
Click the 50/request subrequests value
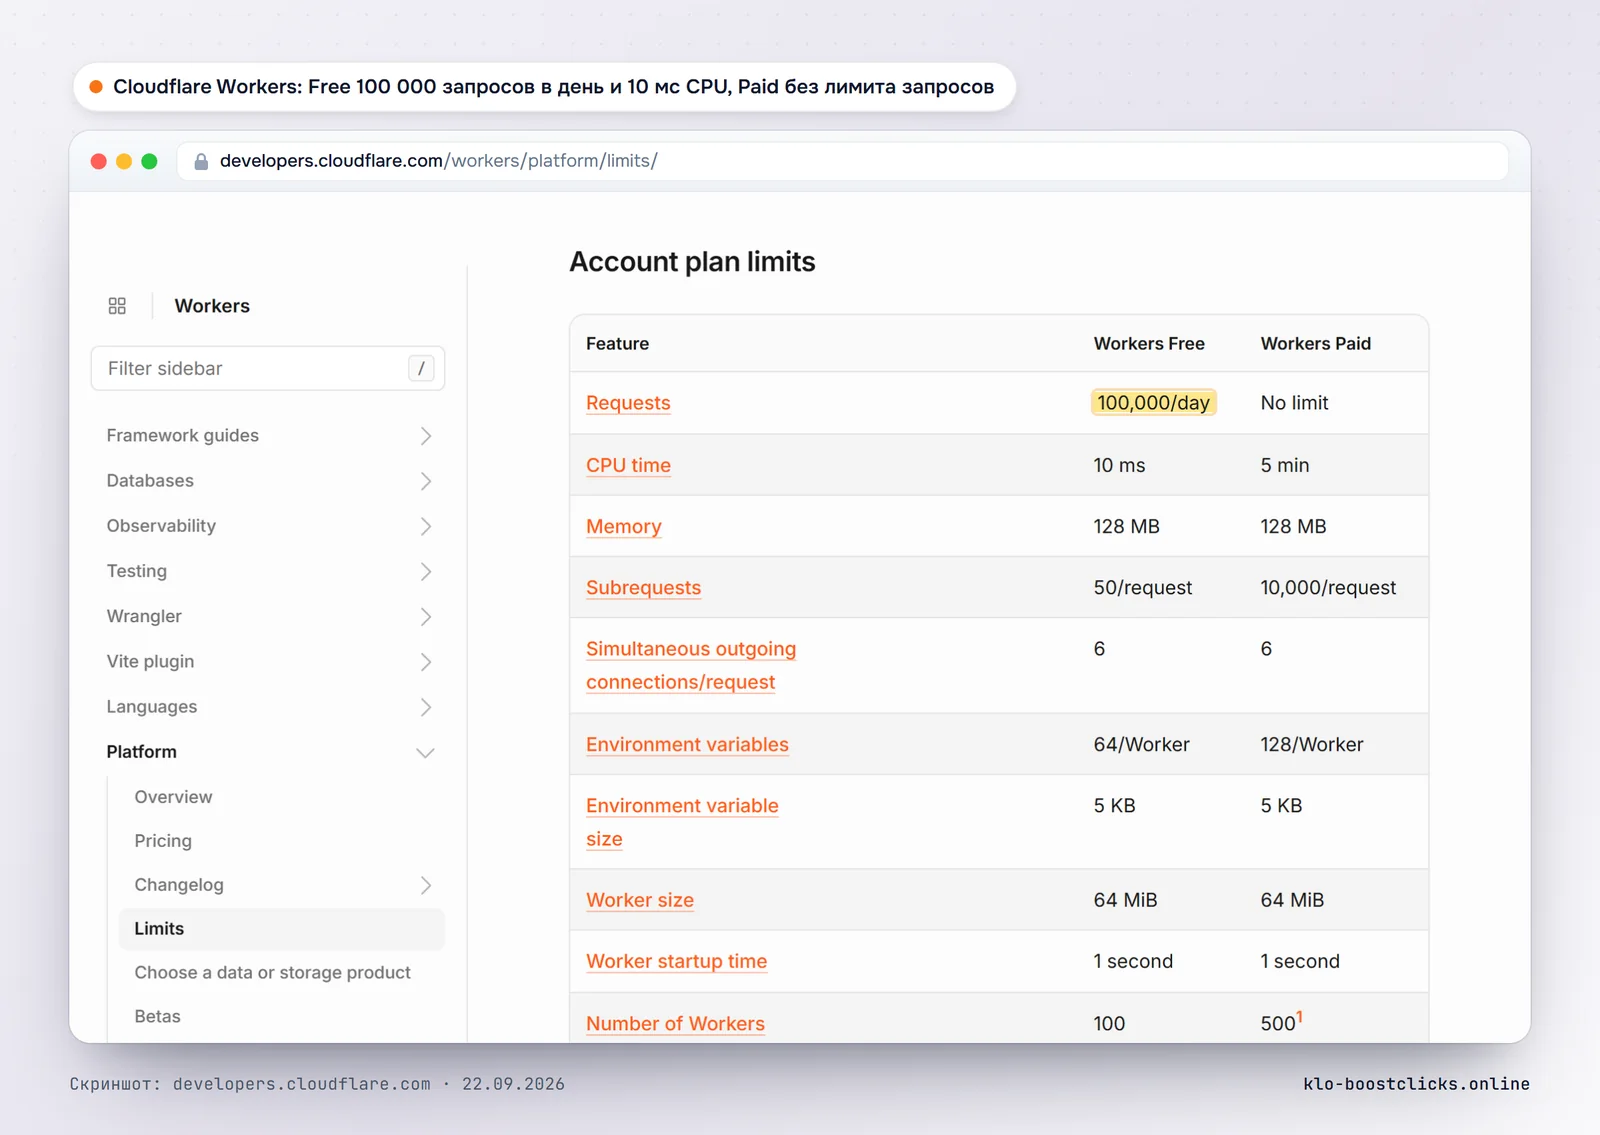[1142, 588]
